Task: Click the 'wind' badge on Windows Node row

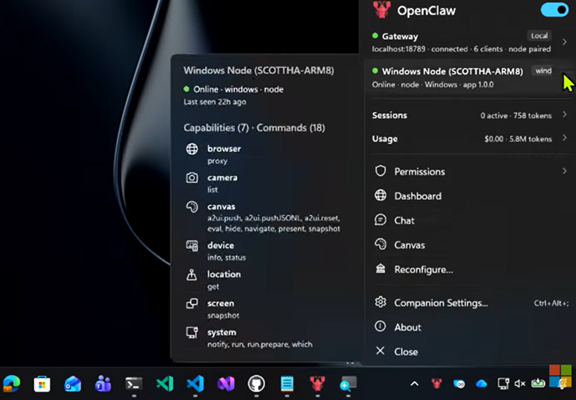Action: tap(543, 71)
